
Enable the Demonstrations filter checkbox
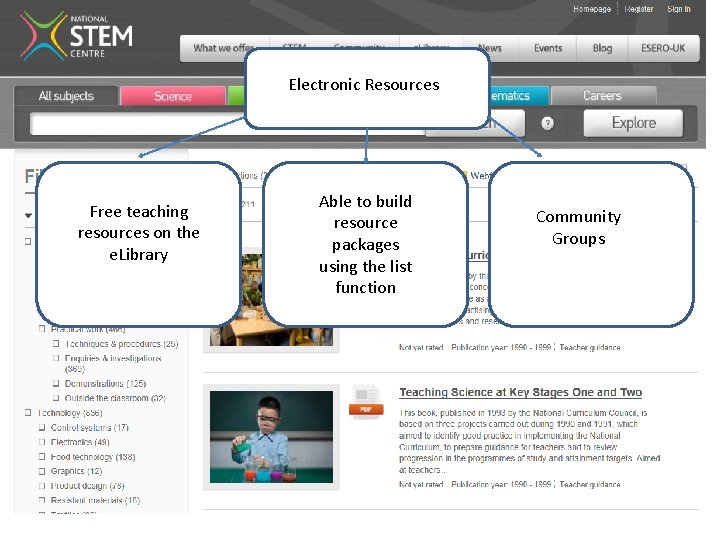coord(56,383)
